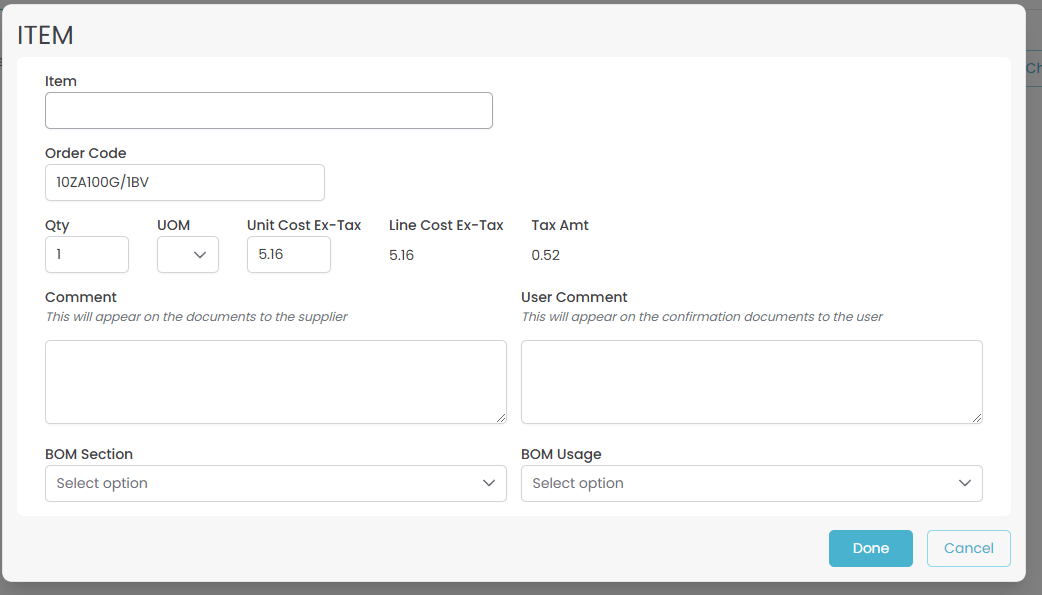Click the Tax Amt value 0.52
1042x595 pixels.
(x=545, y=255)
